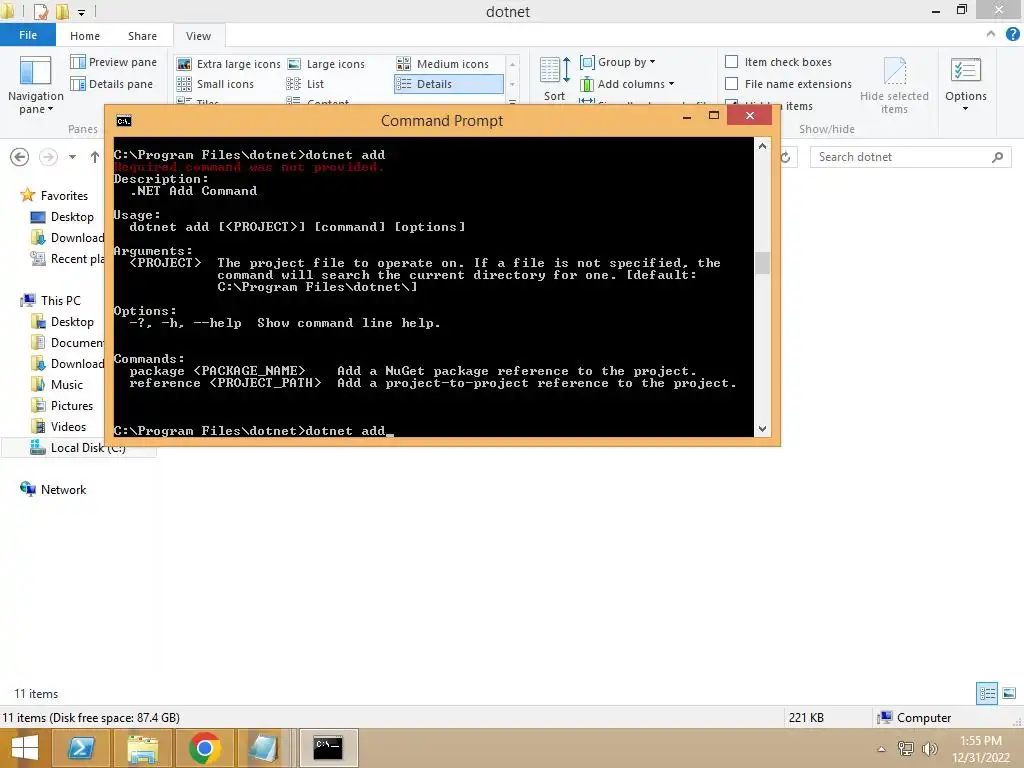Open the clock showing 1:55 PM
The height and width of the screenshot is (768, 1024).
tap(980, 748)
